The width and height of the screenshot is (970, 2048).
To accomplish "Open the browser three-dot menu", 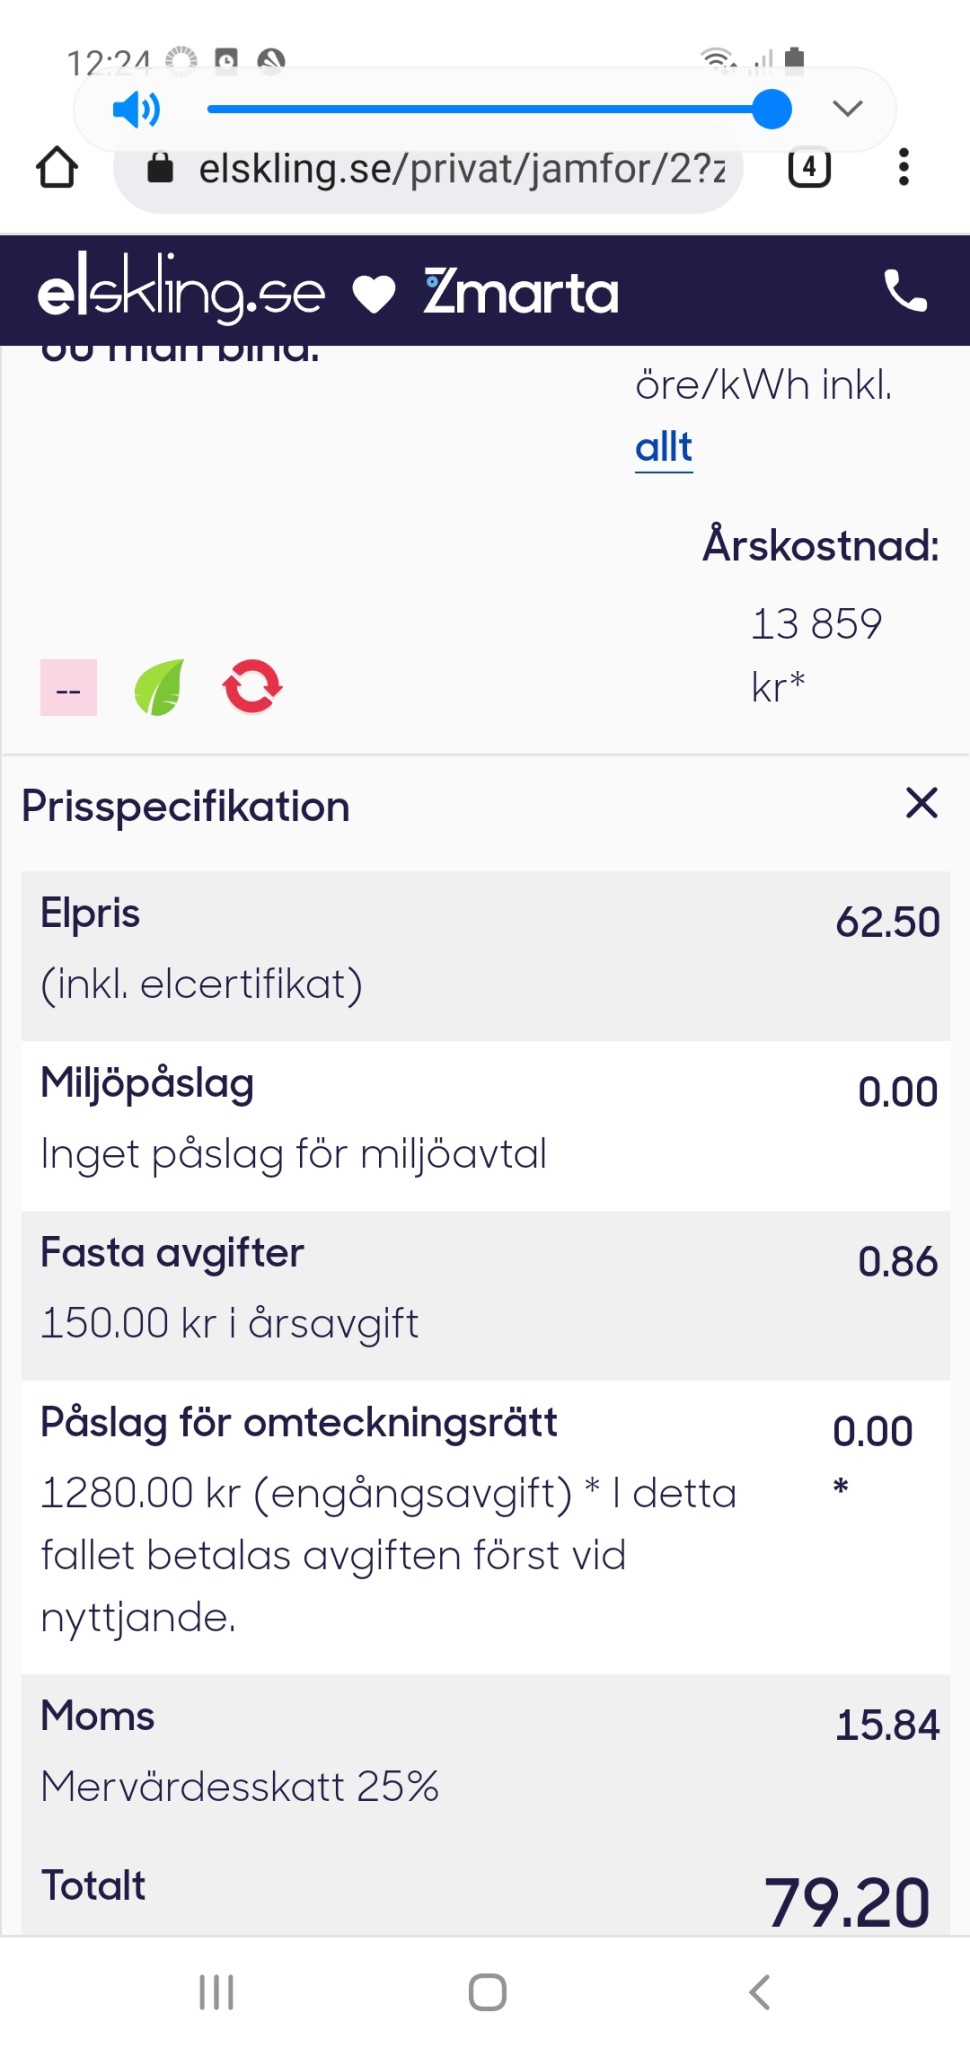I will (904, 168).
